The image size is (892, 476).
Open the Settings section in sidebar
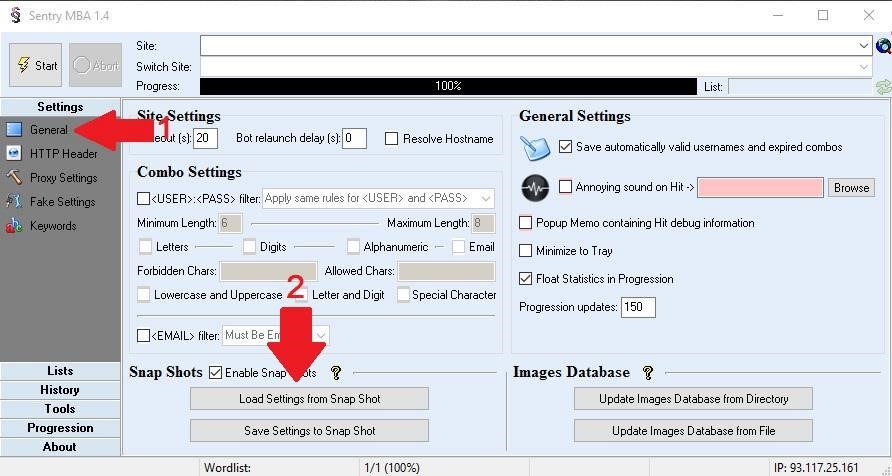pos(60,107)
